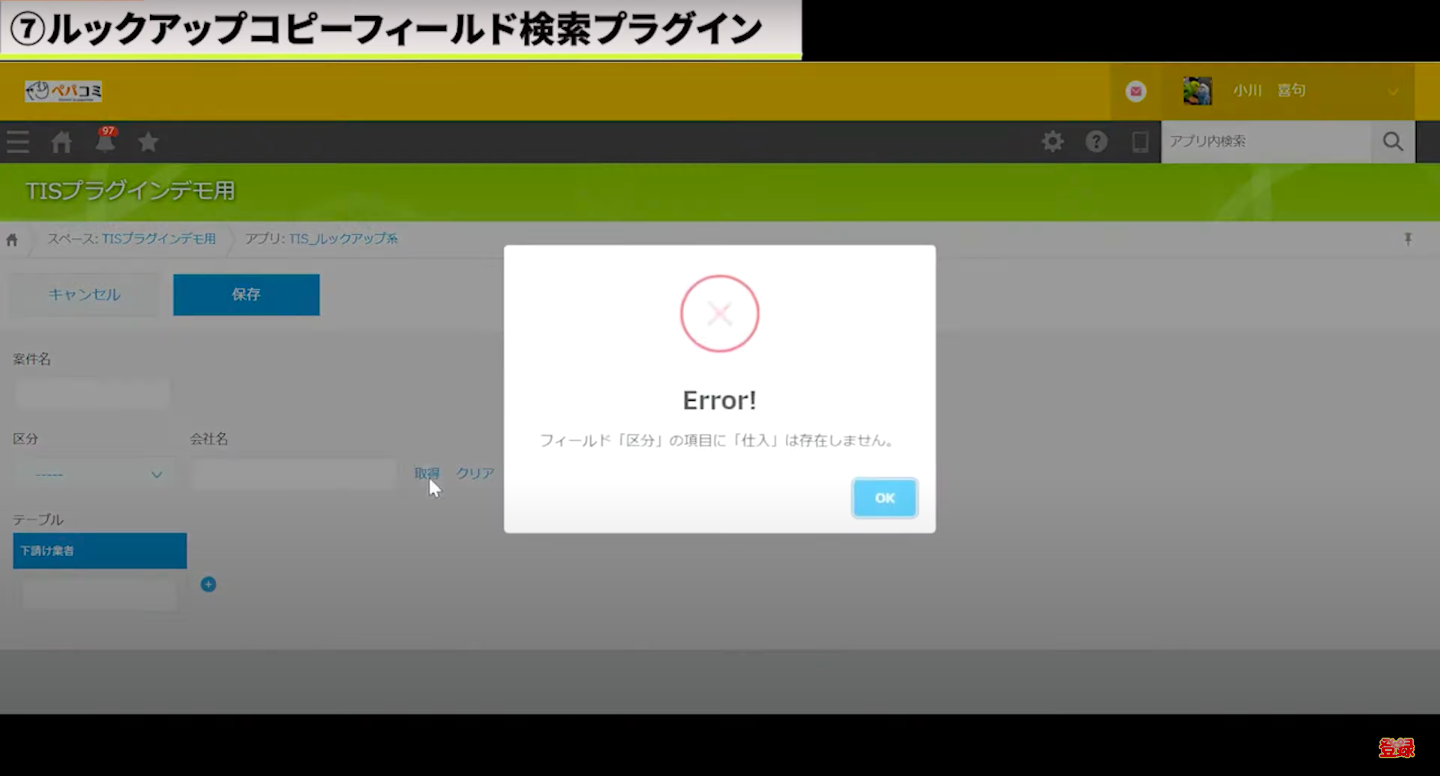Switch to mobile view icon

tap(1140, 142)
